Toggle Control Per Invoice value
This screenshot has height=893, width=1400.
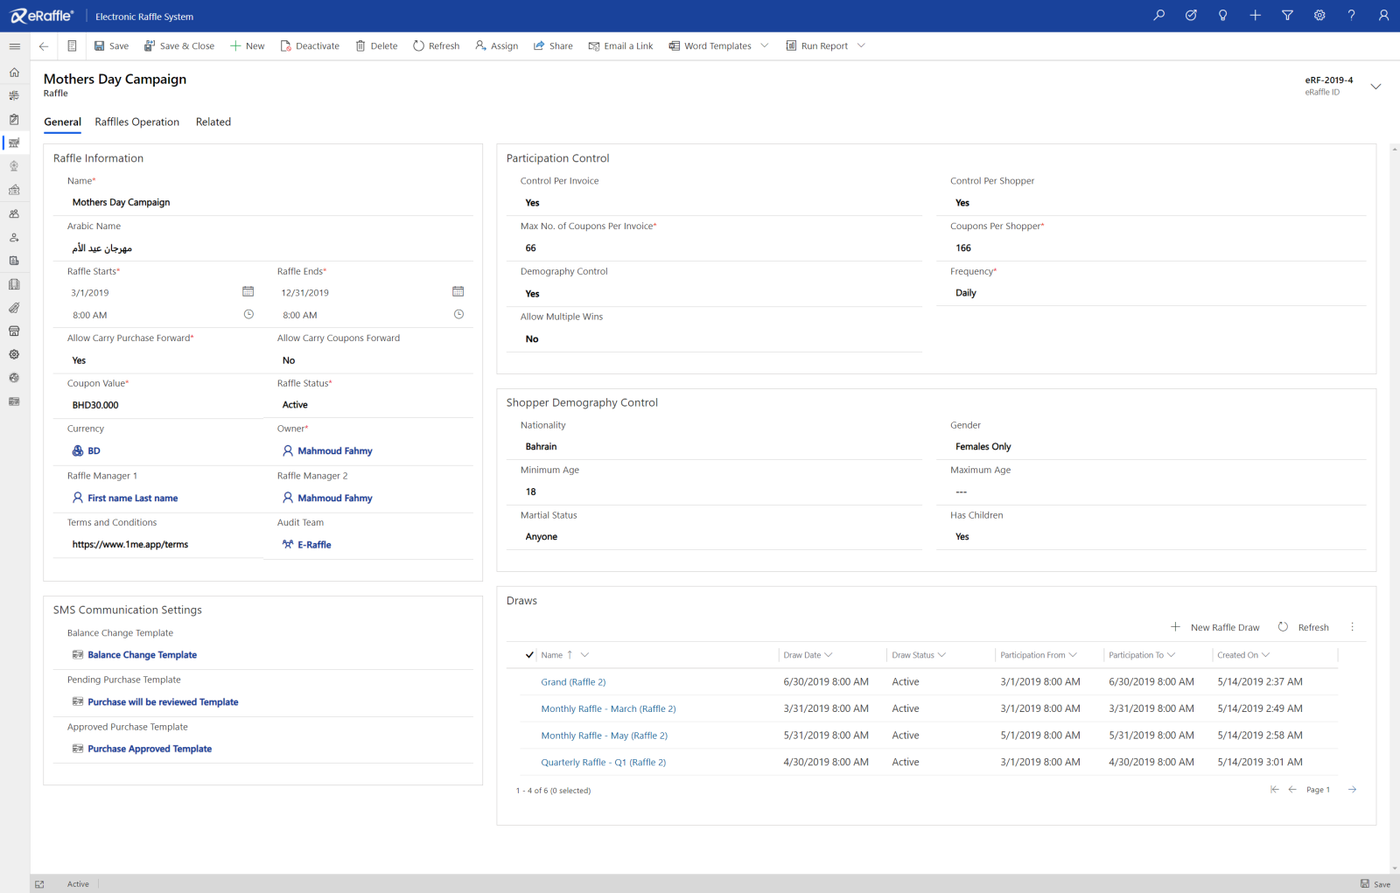click(x=532, y=202)
